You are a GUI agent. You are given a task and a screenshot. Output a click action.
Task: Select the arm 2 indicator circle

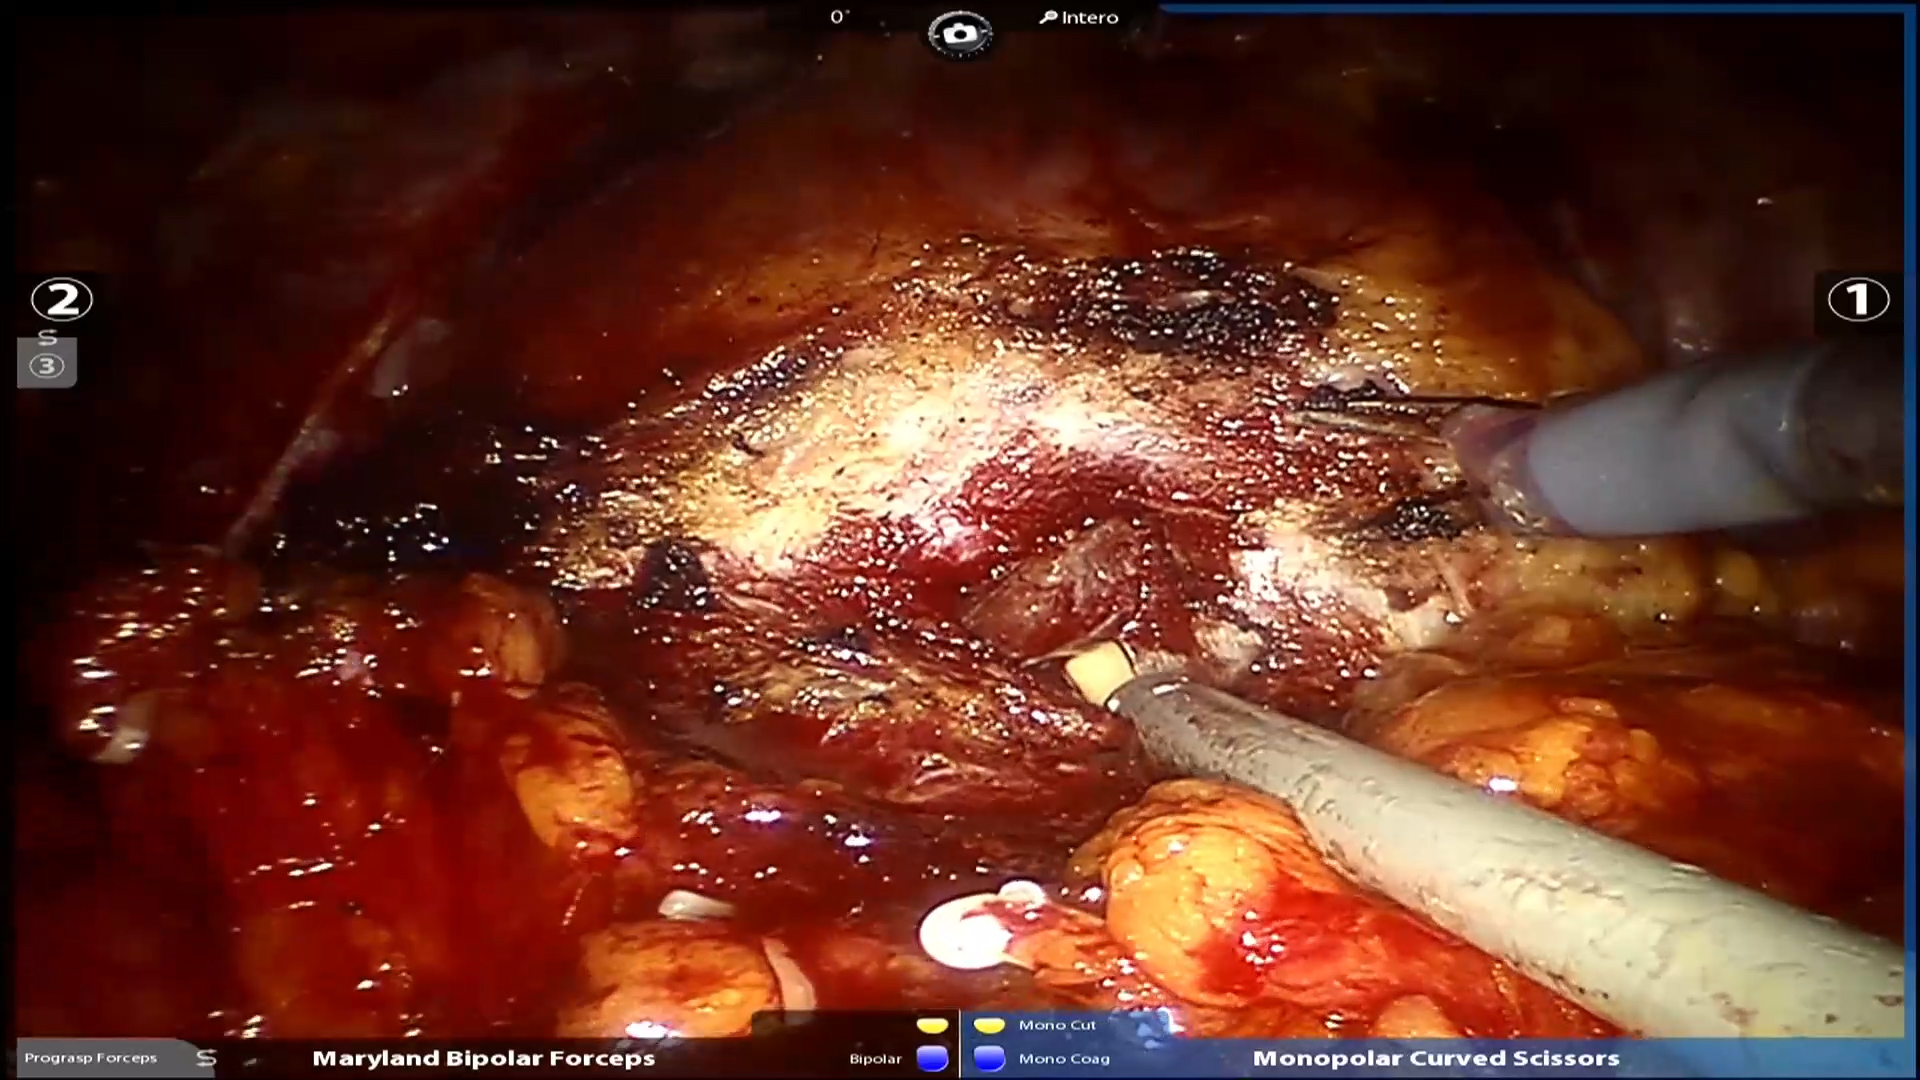pos(62,299)
